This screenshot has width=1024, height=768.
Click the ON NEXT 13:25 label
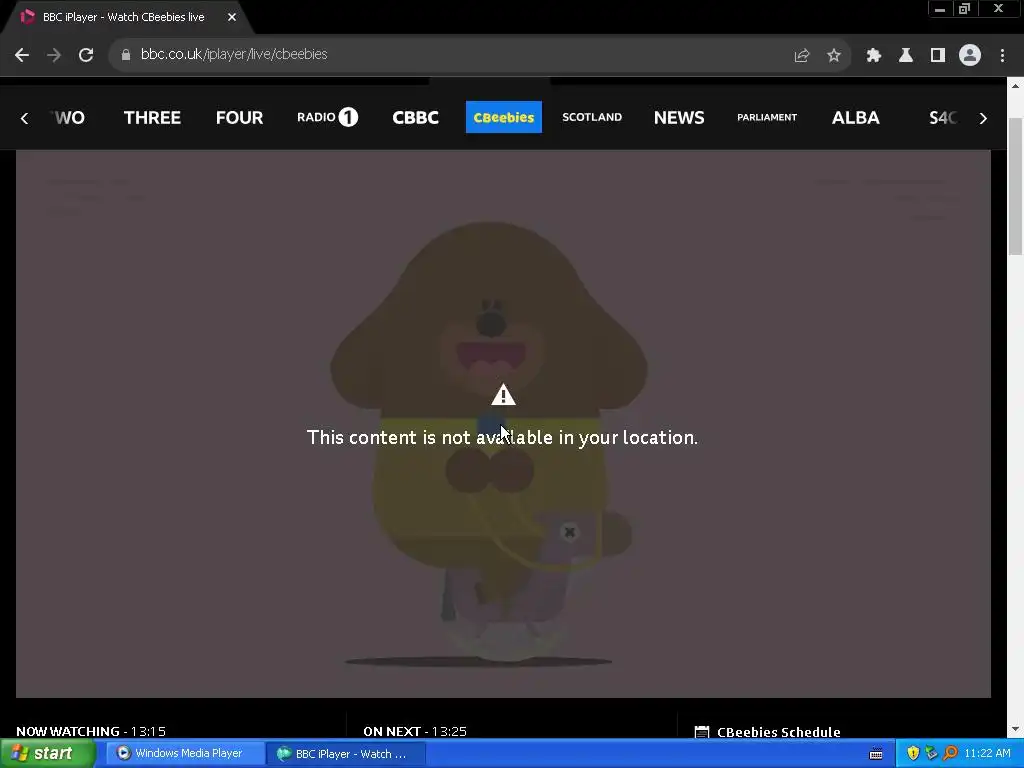[415, 731]
